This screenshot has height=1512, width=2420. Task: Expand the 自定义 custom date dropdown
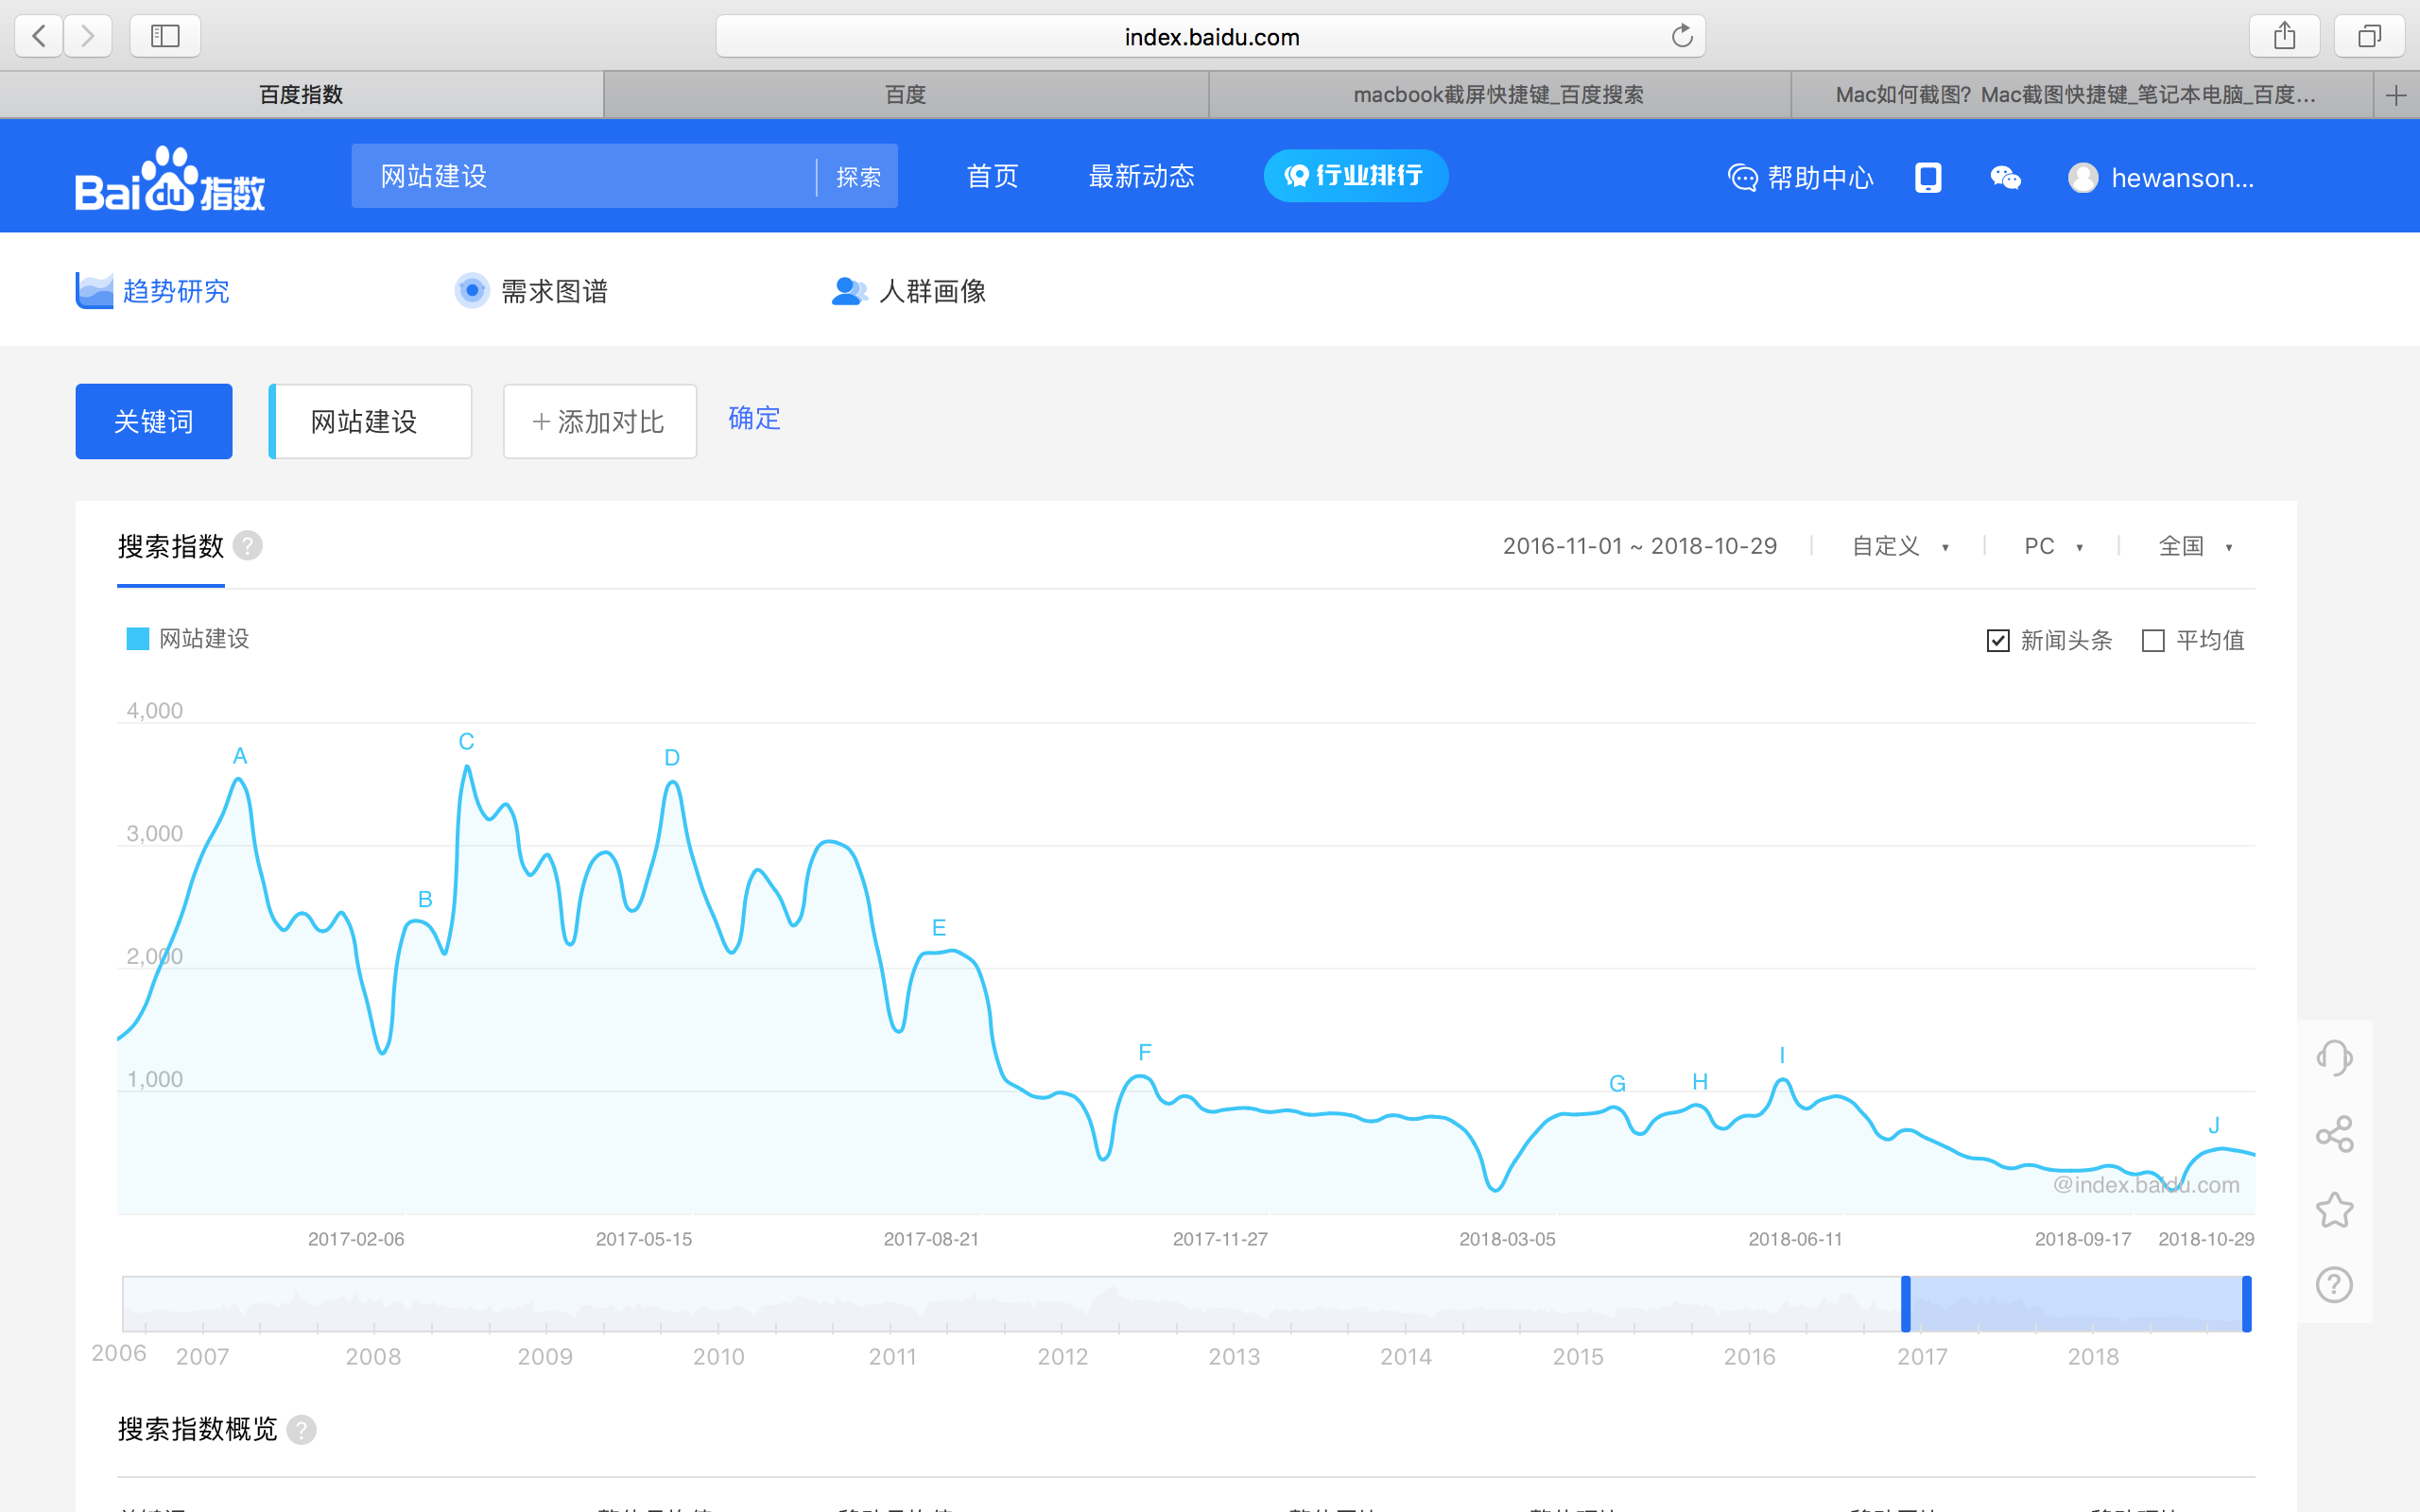click(1899, 545)
